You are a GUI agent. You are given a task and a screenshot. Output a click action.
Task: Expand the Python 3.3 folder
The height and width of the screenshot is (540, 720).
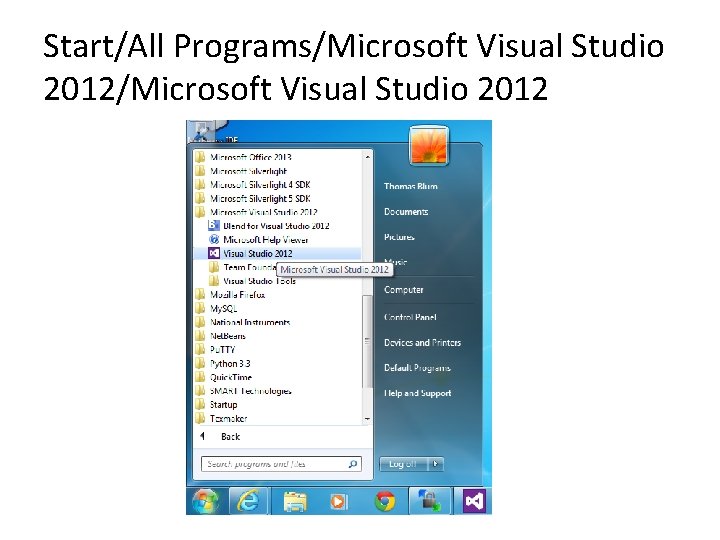[223, 363]
